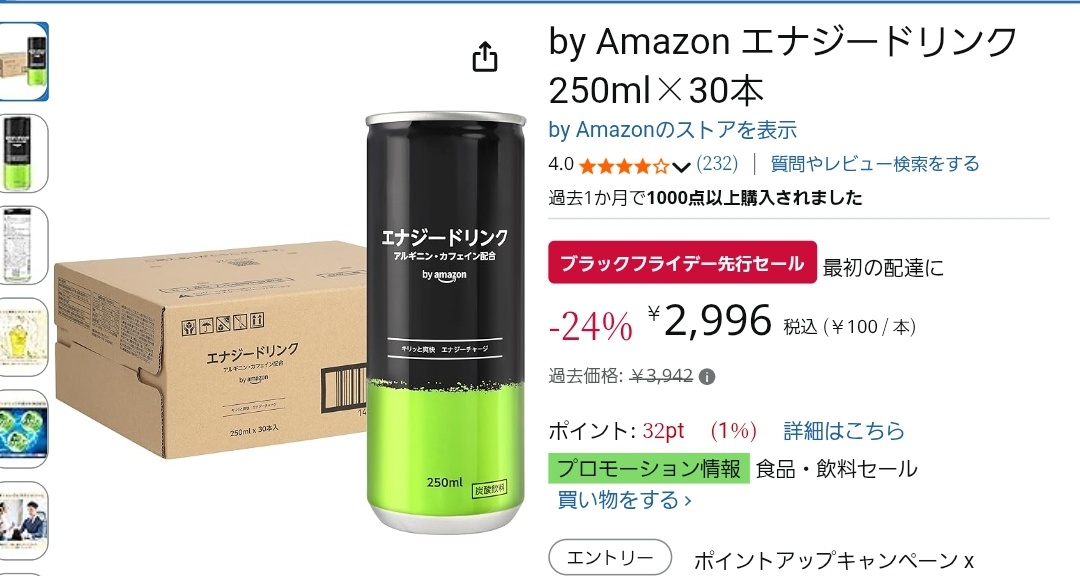Expand the star rating dropdown chevron

coord(681,167)
